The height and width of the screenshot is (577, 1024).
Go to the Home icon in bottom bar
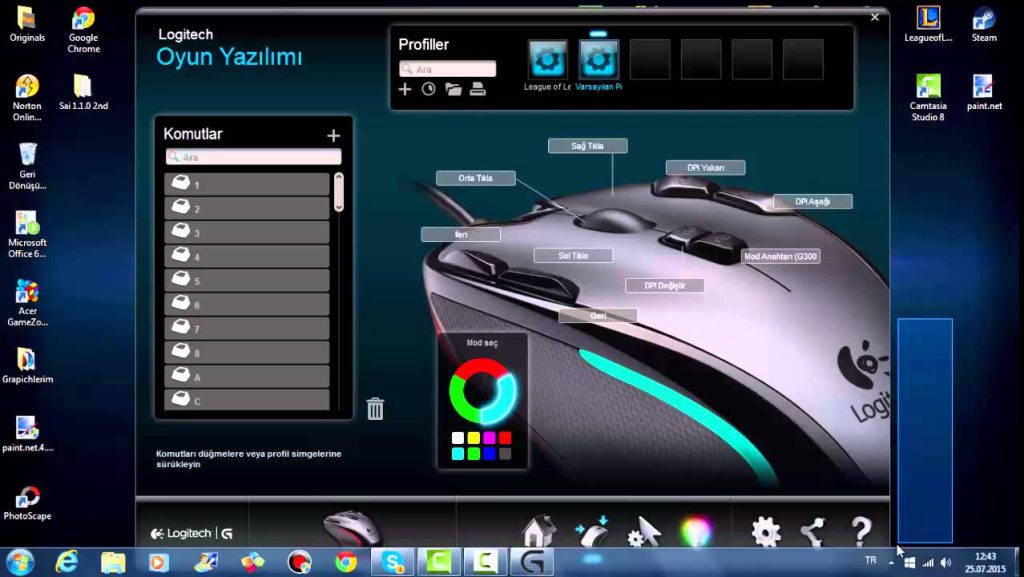[x=539, y=531]
